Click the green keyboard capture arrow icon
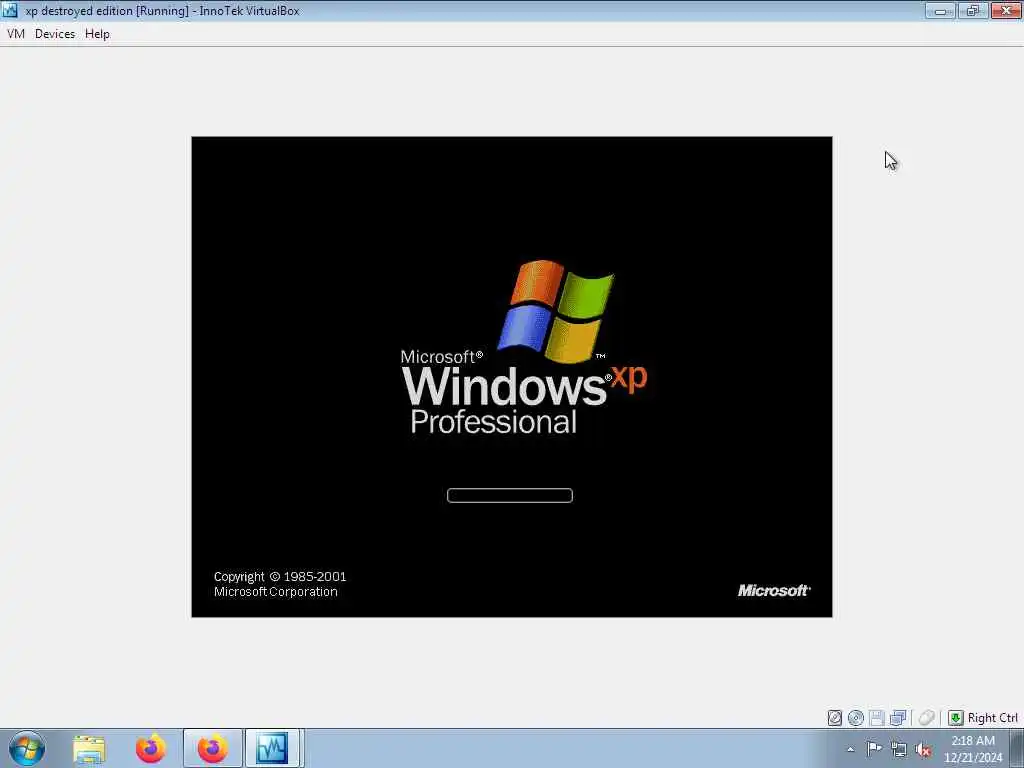 955,718
